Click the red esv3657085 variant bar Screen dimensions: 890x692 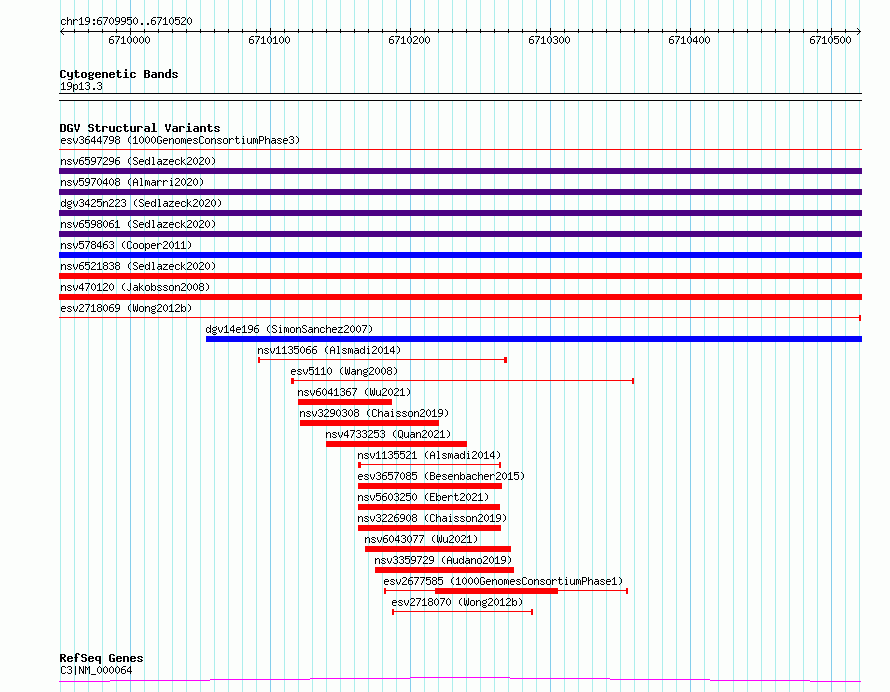pyautogui.click(x=430, y=486)
